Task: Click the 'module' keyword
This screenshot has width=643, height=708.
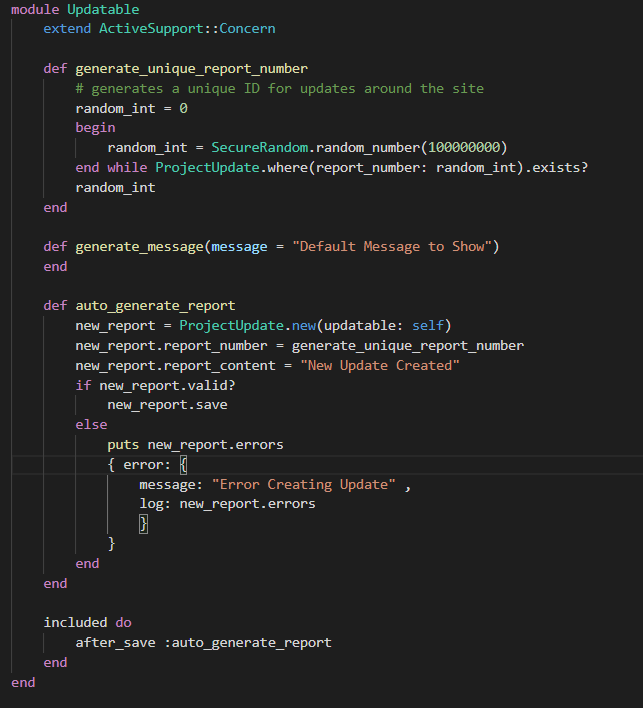Action: coord(35,10)
